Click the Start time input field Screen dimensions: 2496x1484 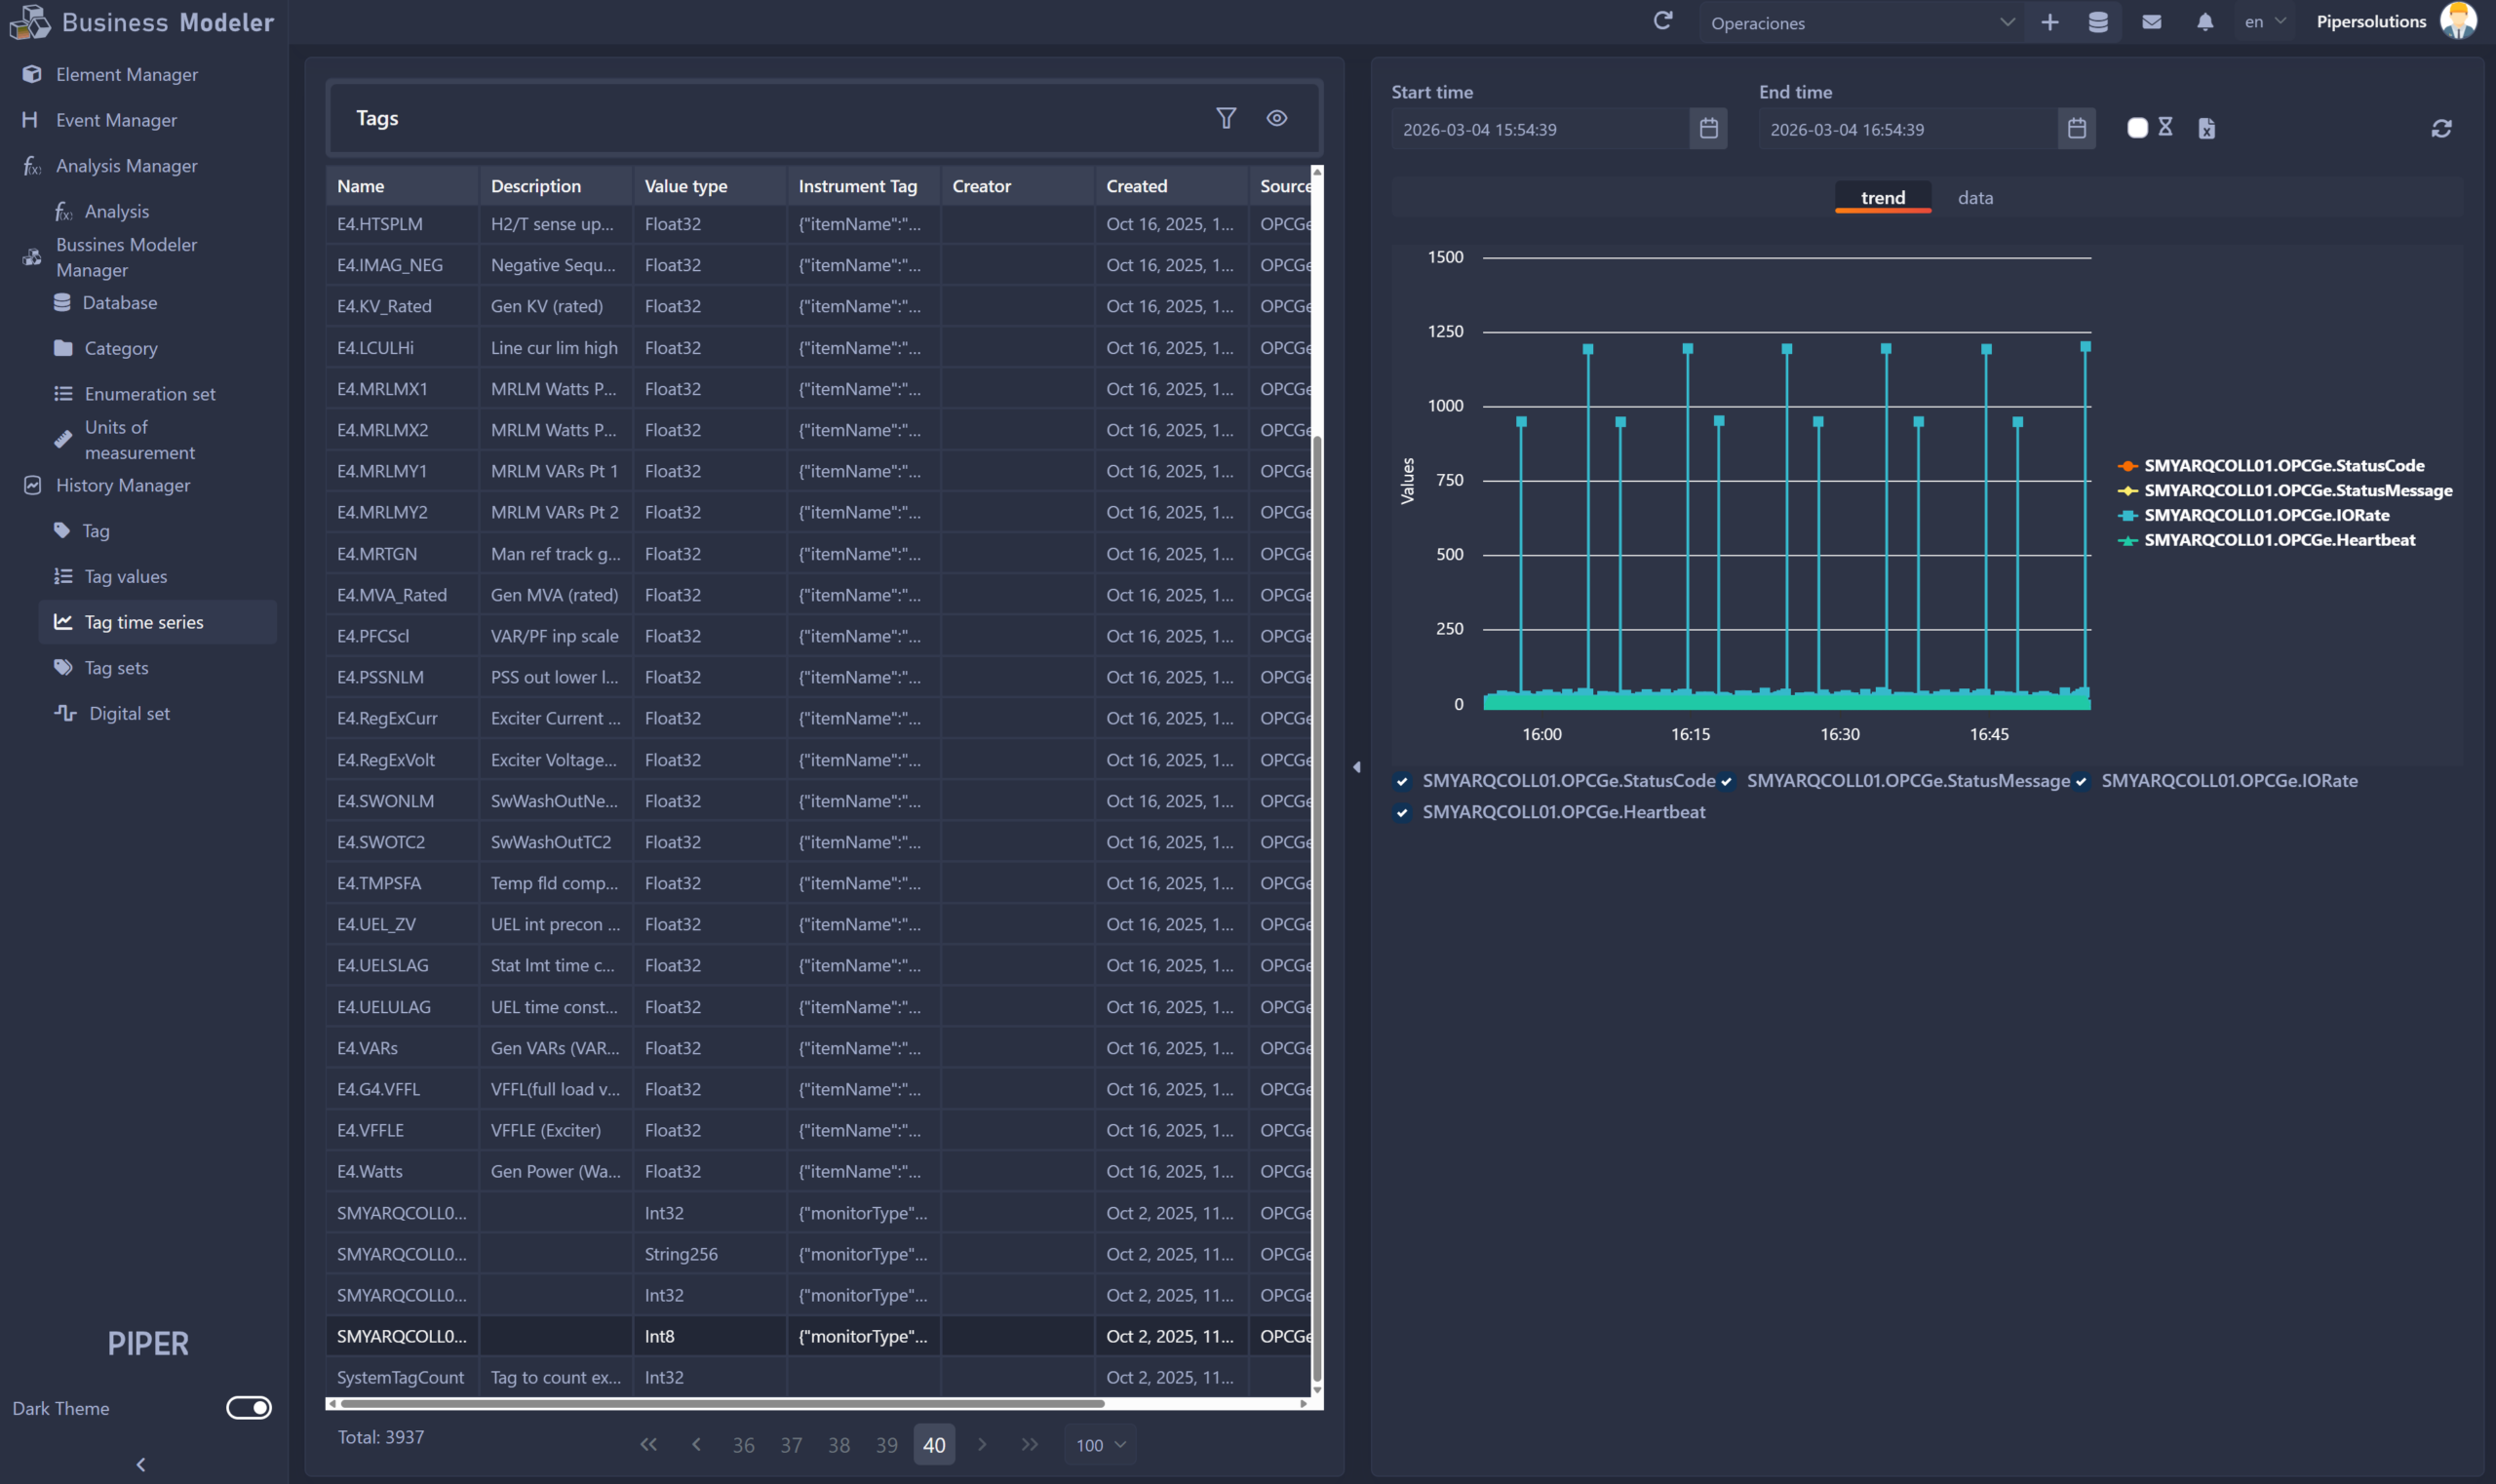(x=1540, y=130)
